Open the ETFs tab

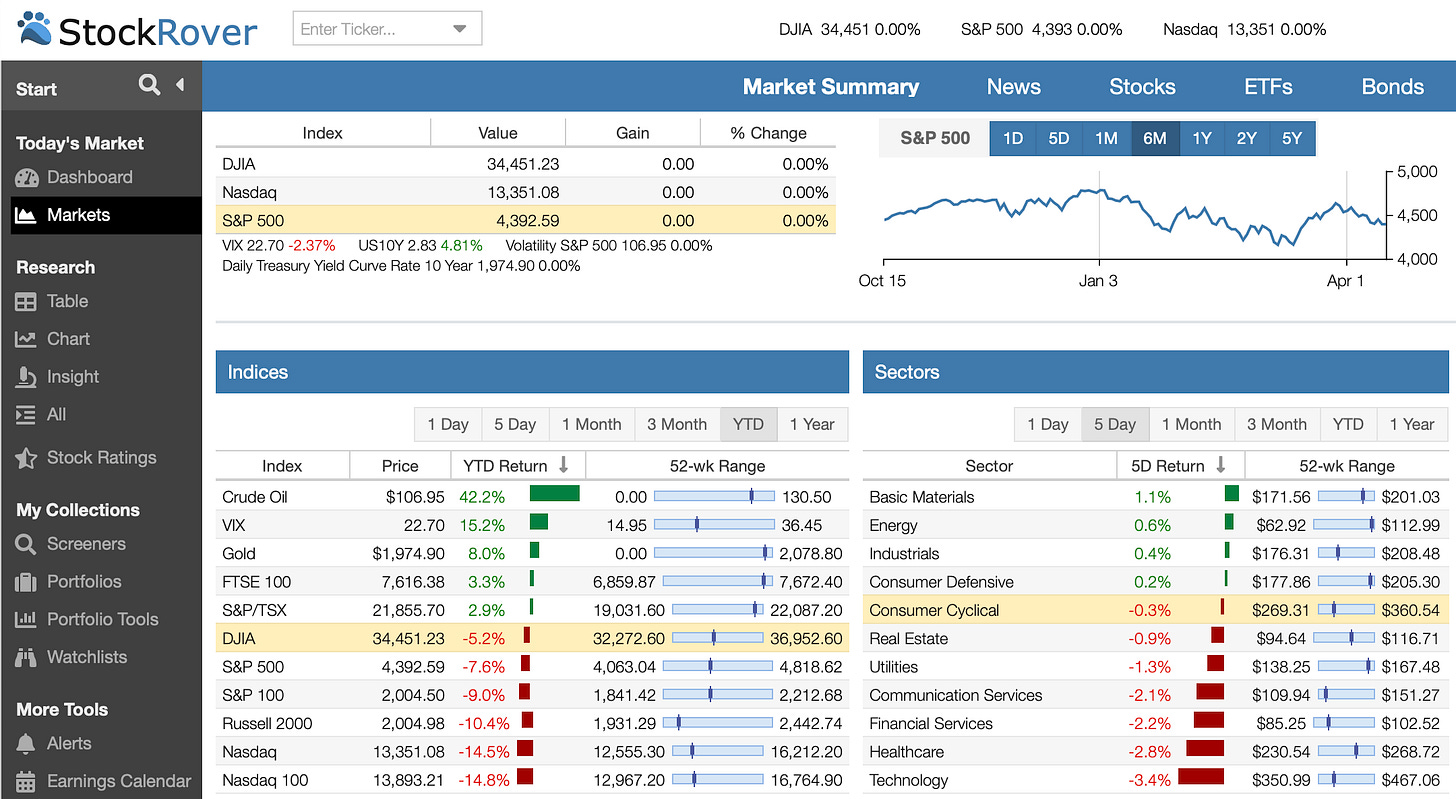click(x=1268, y=87)
